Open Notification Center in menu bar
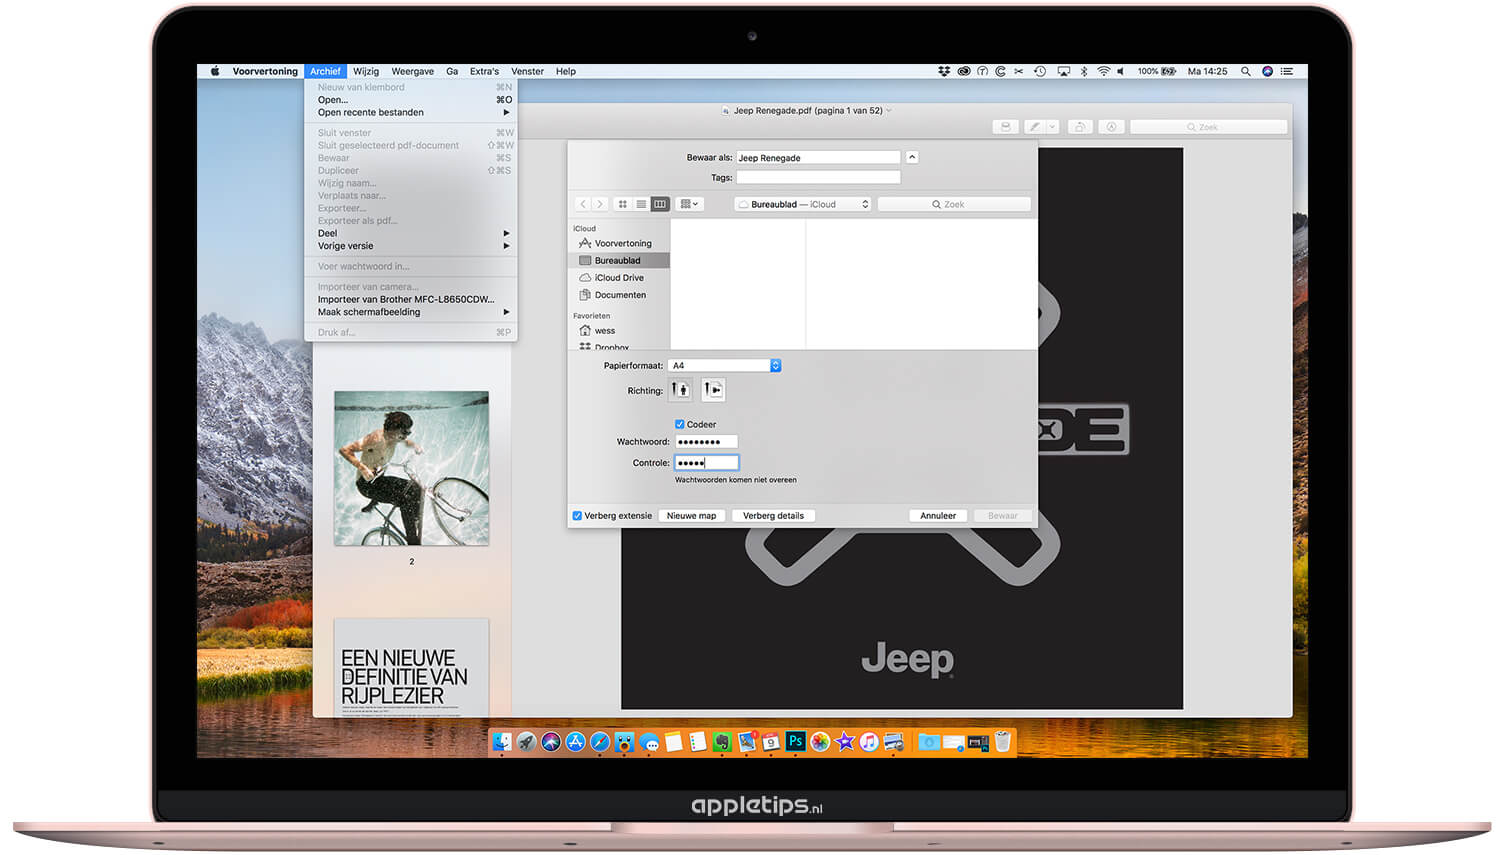Viewport: 1500px width, 855px height. [x=1287, y=71]
